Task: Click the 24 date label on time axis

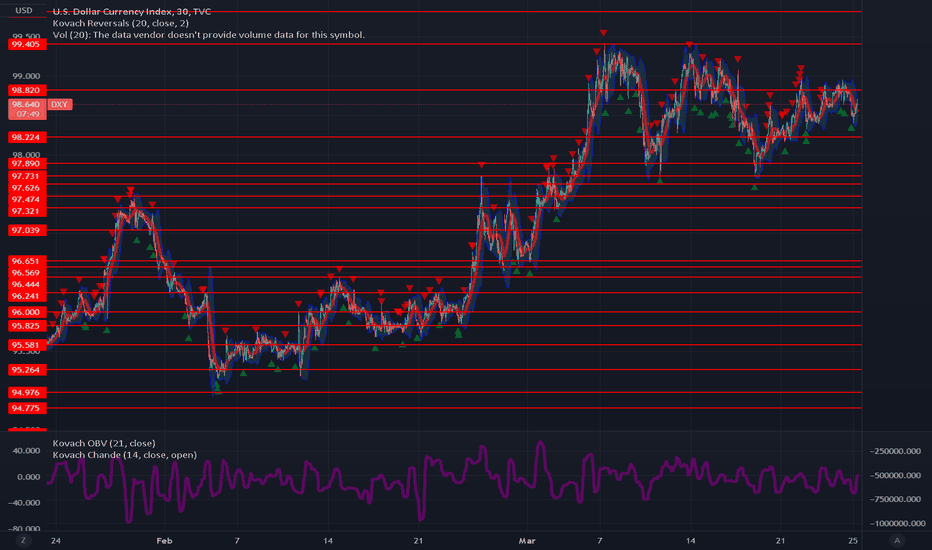Action: (56, 540)
